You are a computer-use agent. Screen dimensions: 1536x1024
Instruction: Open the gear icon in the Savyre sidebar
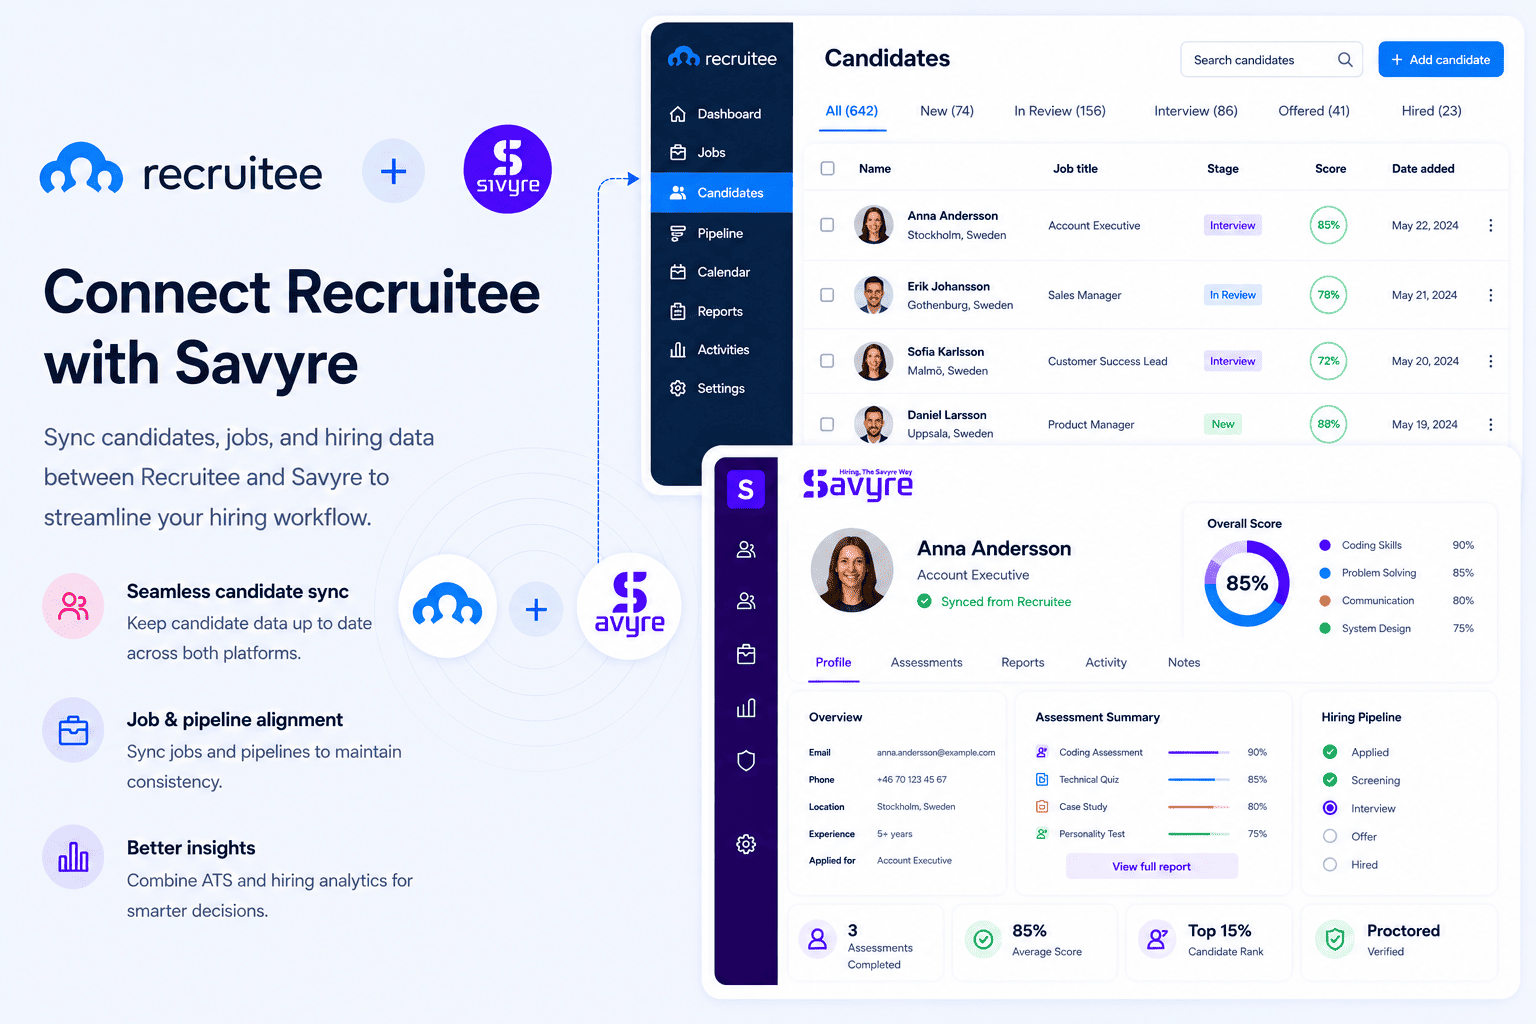click(x=746, y=844)
